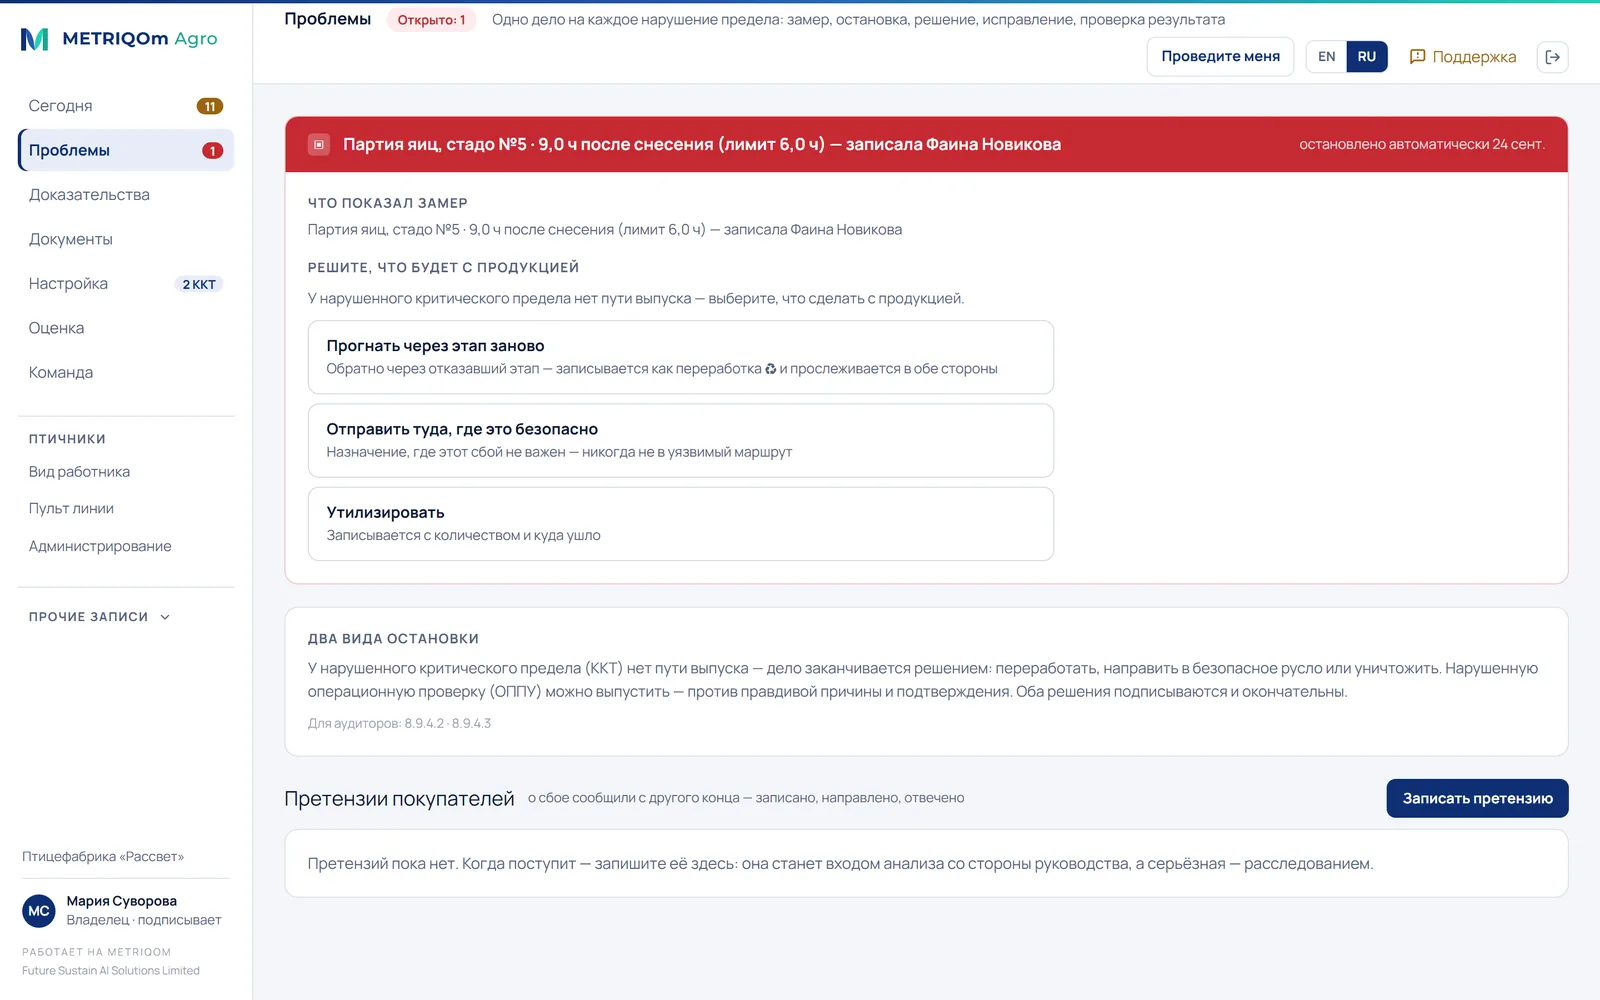Image resolution: width=1600 pixels, height=1000 pixels.
Task: Click the 2 ККТ badge beside Настройка
Action: [199, 284]
